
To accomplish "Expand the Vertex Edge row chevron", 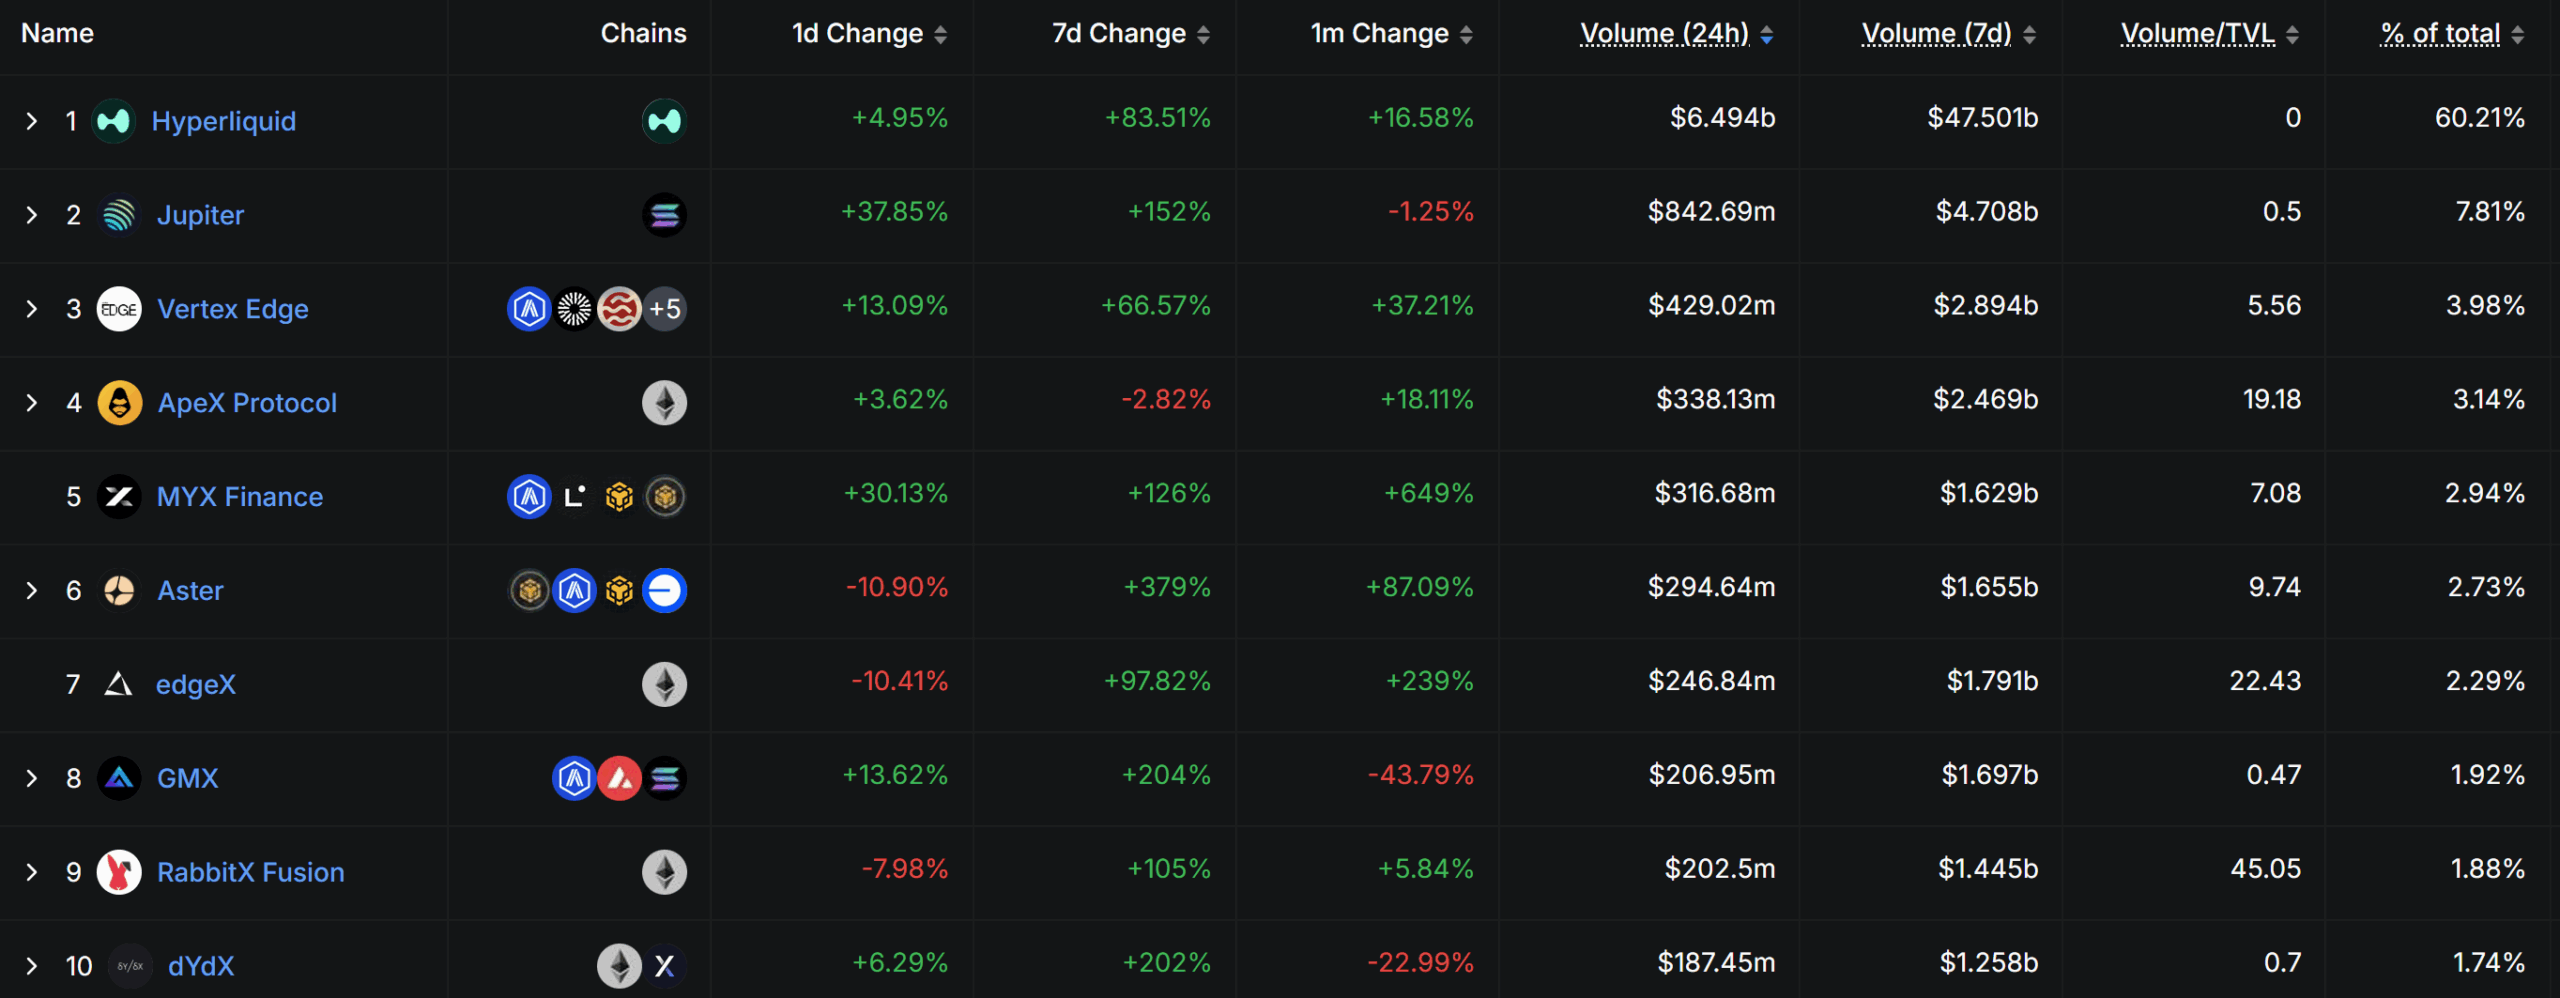I will [32, 309].
